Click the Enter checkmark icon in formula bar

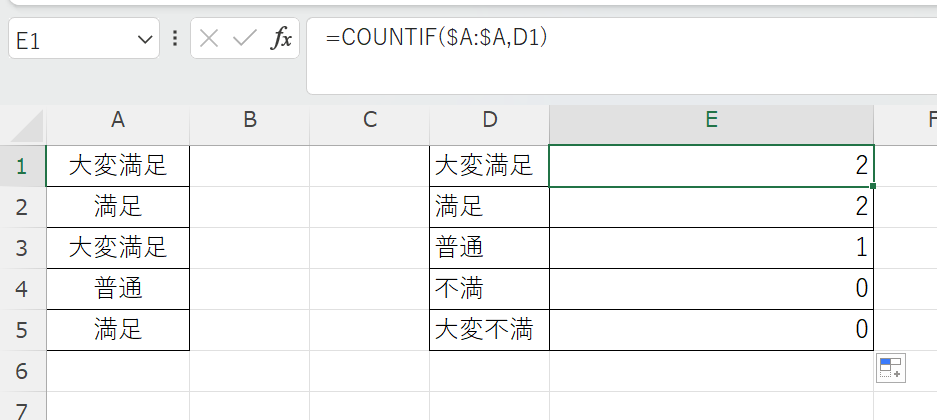click(245, 40)
